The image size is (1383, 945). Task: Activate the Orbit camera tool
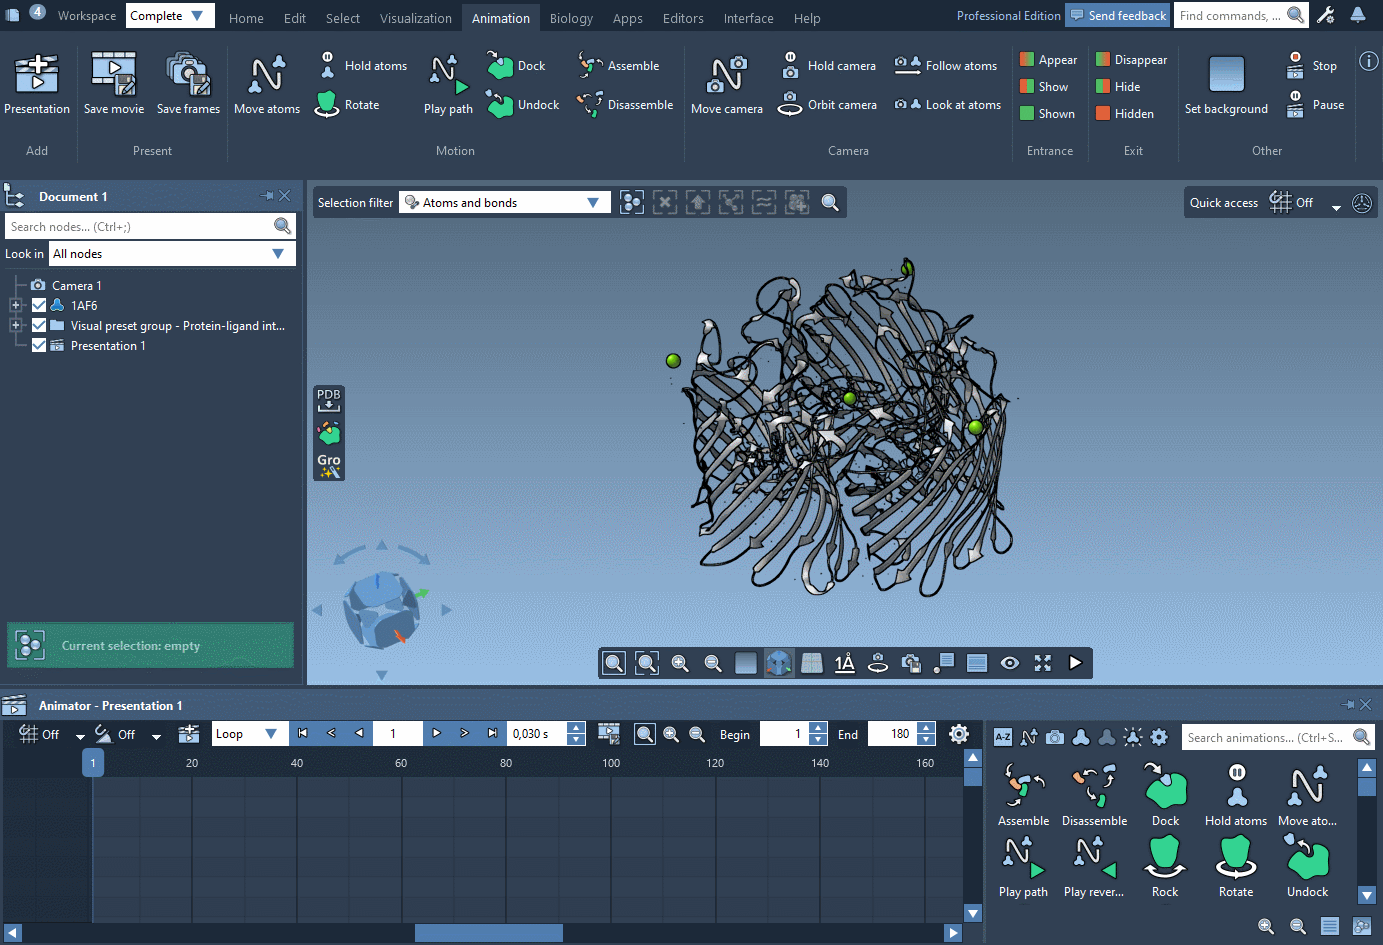(x=827, y=104)
